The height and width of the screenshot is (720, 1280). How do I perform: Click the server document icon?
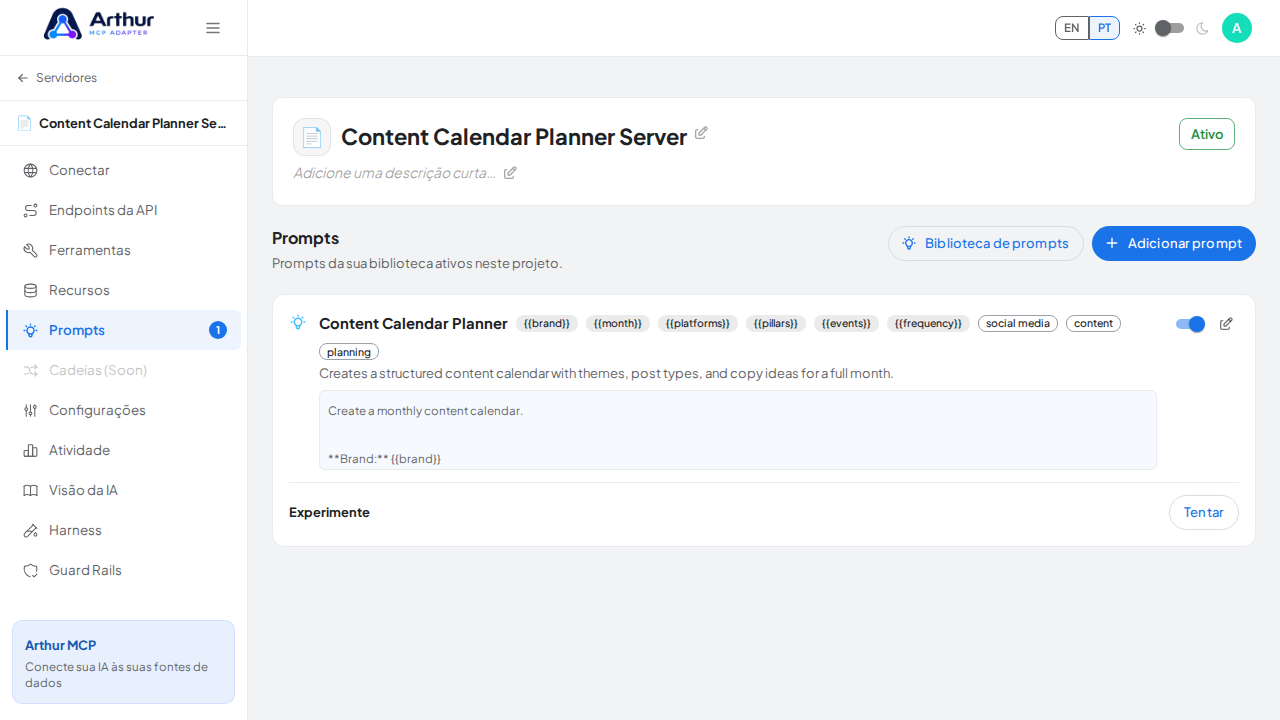coord(312,137)
